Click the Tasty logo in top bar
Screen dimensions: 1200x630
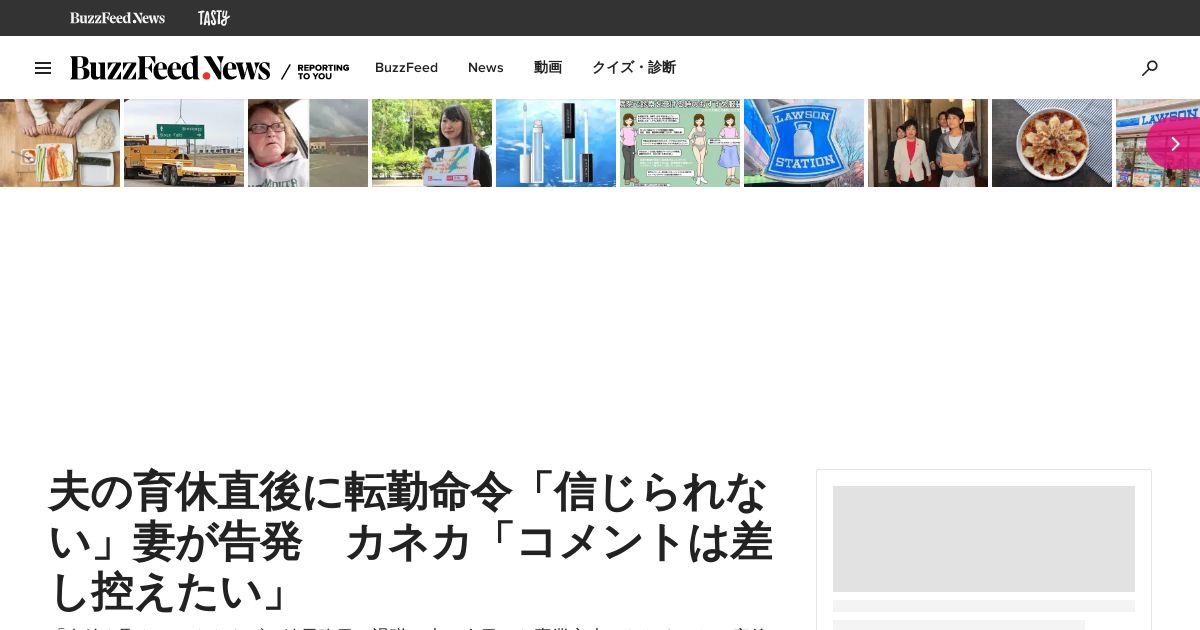pos(214,18)
